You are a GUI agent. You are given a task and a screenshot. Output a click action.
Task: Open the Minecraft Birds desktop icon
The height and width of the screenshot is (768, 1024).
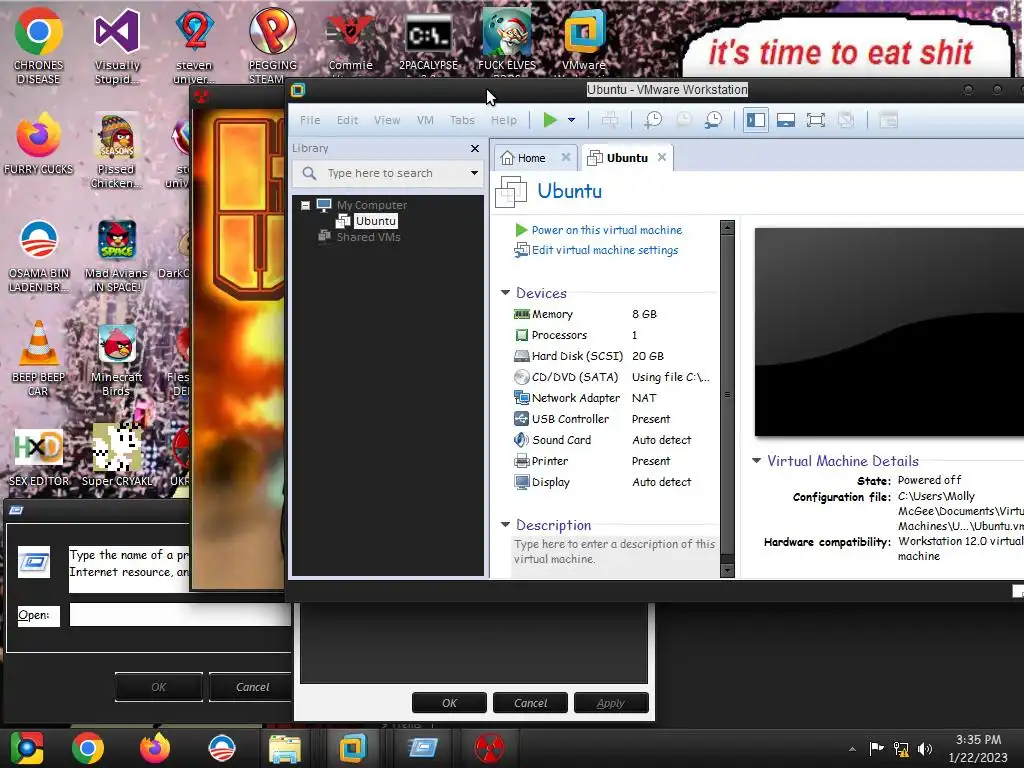117,360
